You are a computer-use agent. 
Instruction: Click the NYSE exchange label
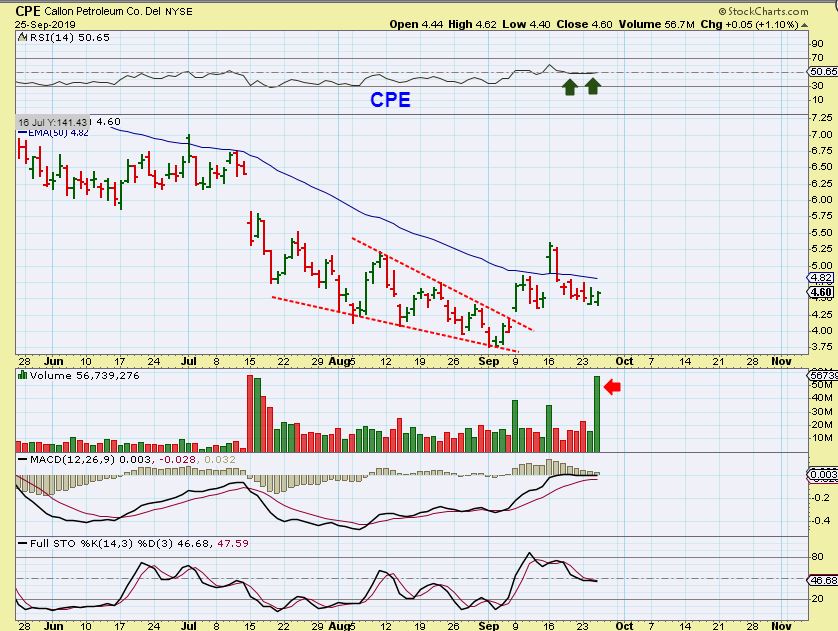point(179,11)
